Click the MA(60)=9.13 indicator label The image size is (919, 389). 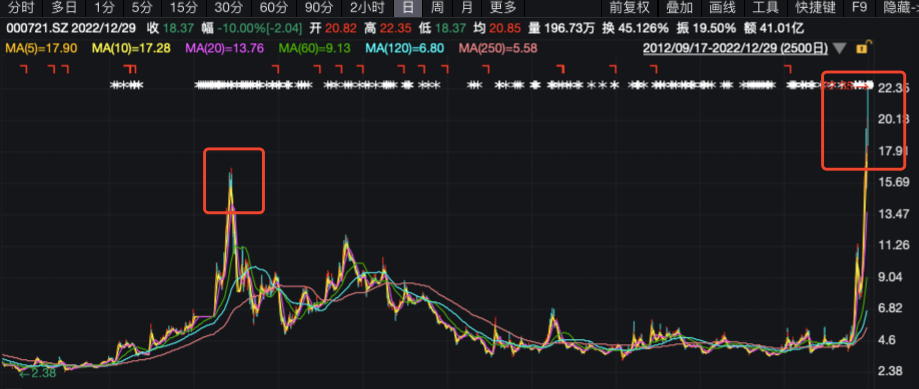click(x=315, y=49)
